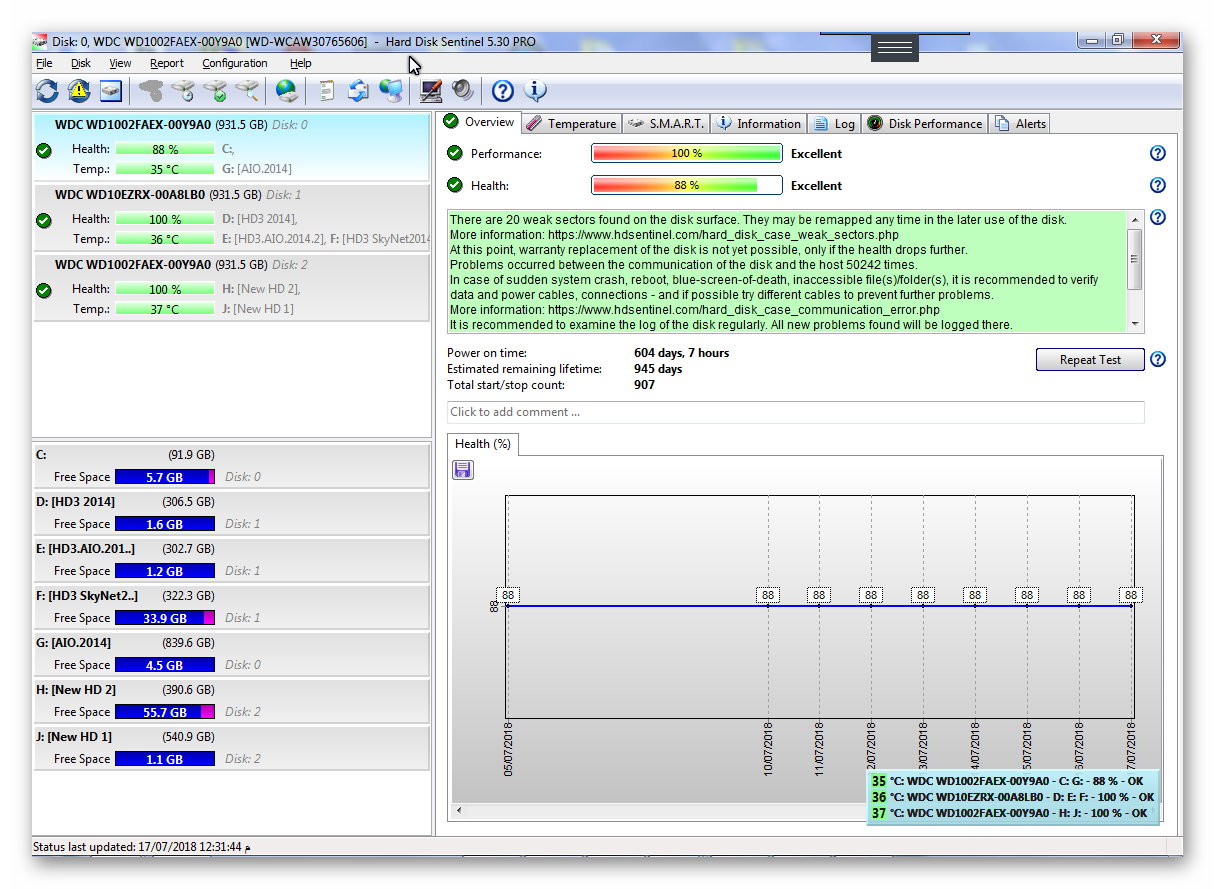The height and width of the screenshot is (889, 1216).
Task: Click the help icon next to Repeat Test
Action: (x=1158, y=359)
